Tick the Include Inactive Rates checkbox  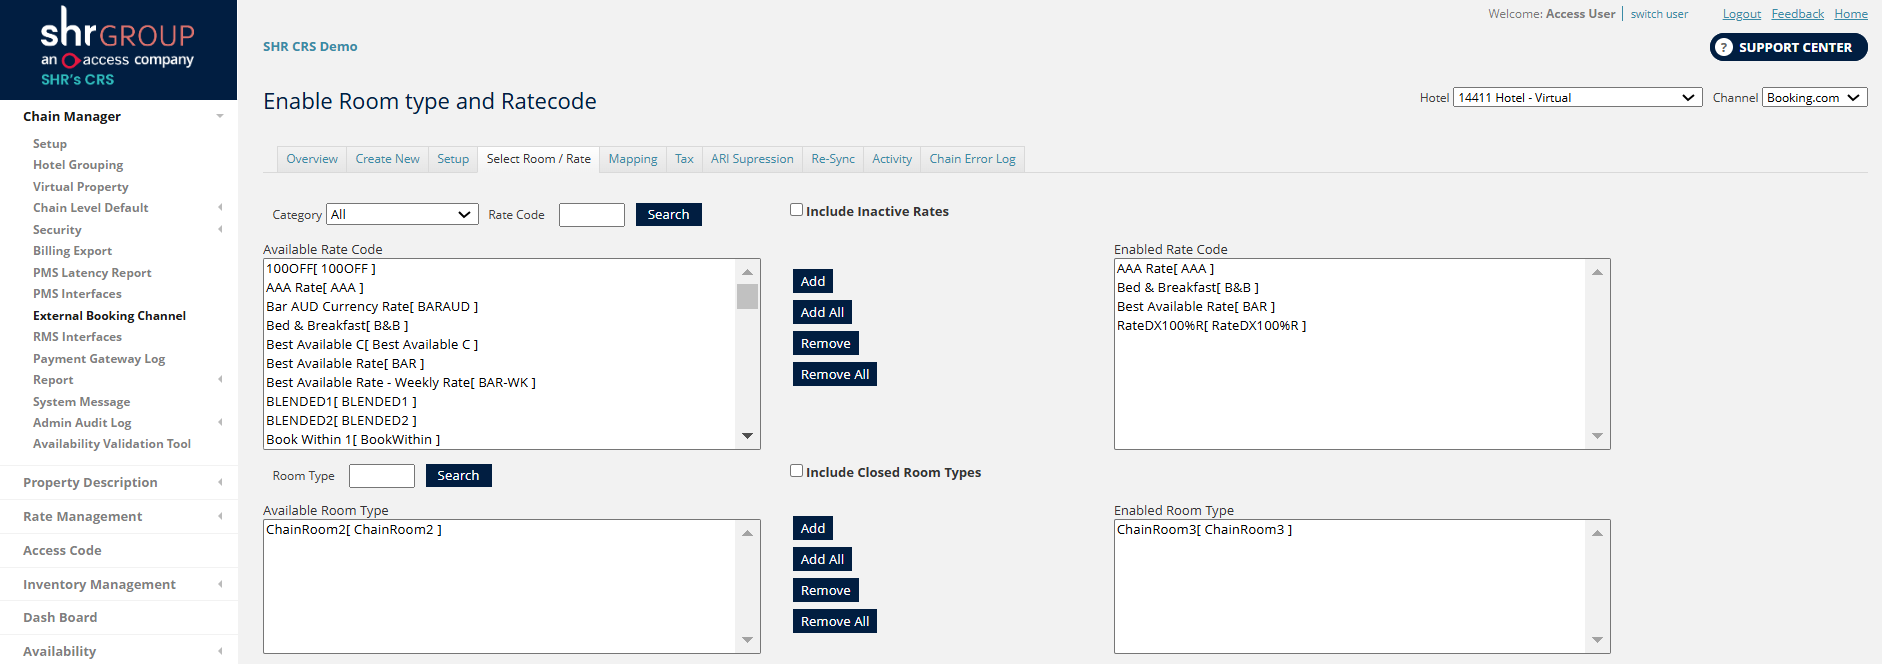[x=796, y=210]
